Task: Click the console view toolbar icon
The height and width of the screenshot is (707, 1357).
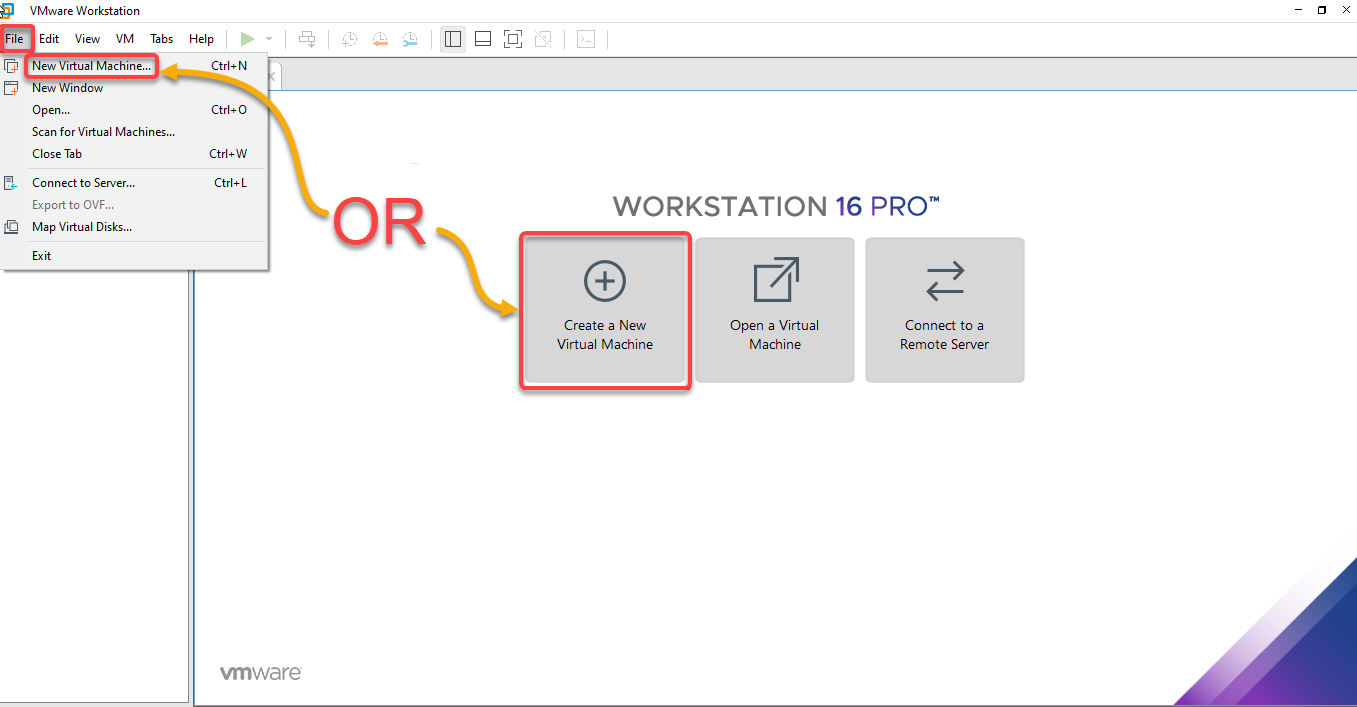Action: (x=587, y=39)
